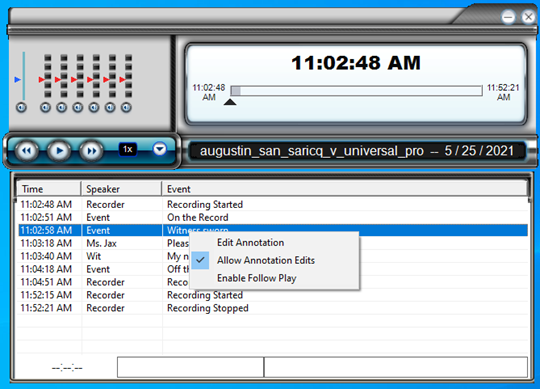Click the large 11:02:48 AM clock display

[356, 63]
